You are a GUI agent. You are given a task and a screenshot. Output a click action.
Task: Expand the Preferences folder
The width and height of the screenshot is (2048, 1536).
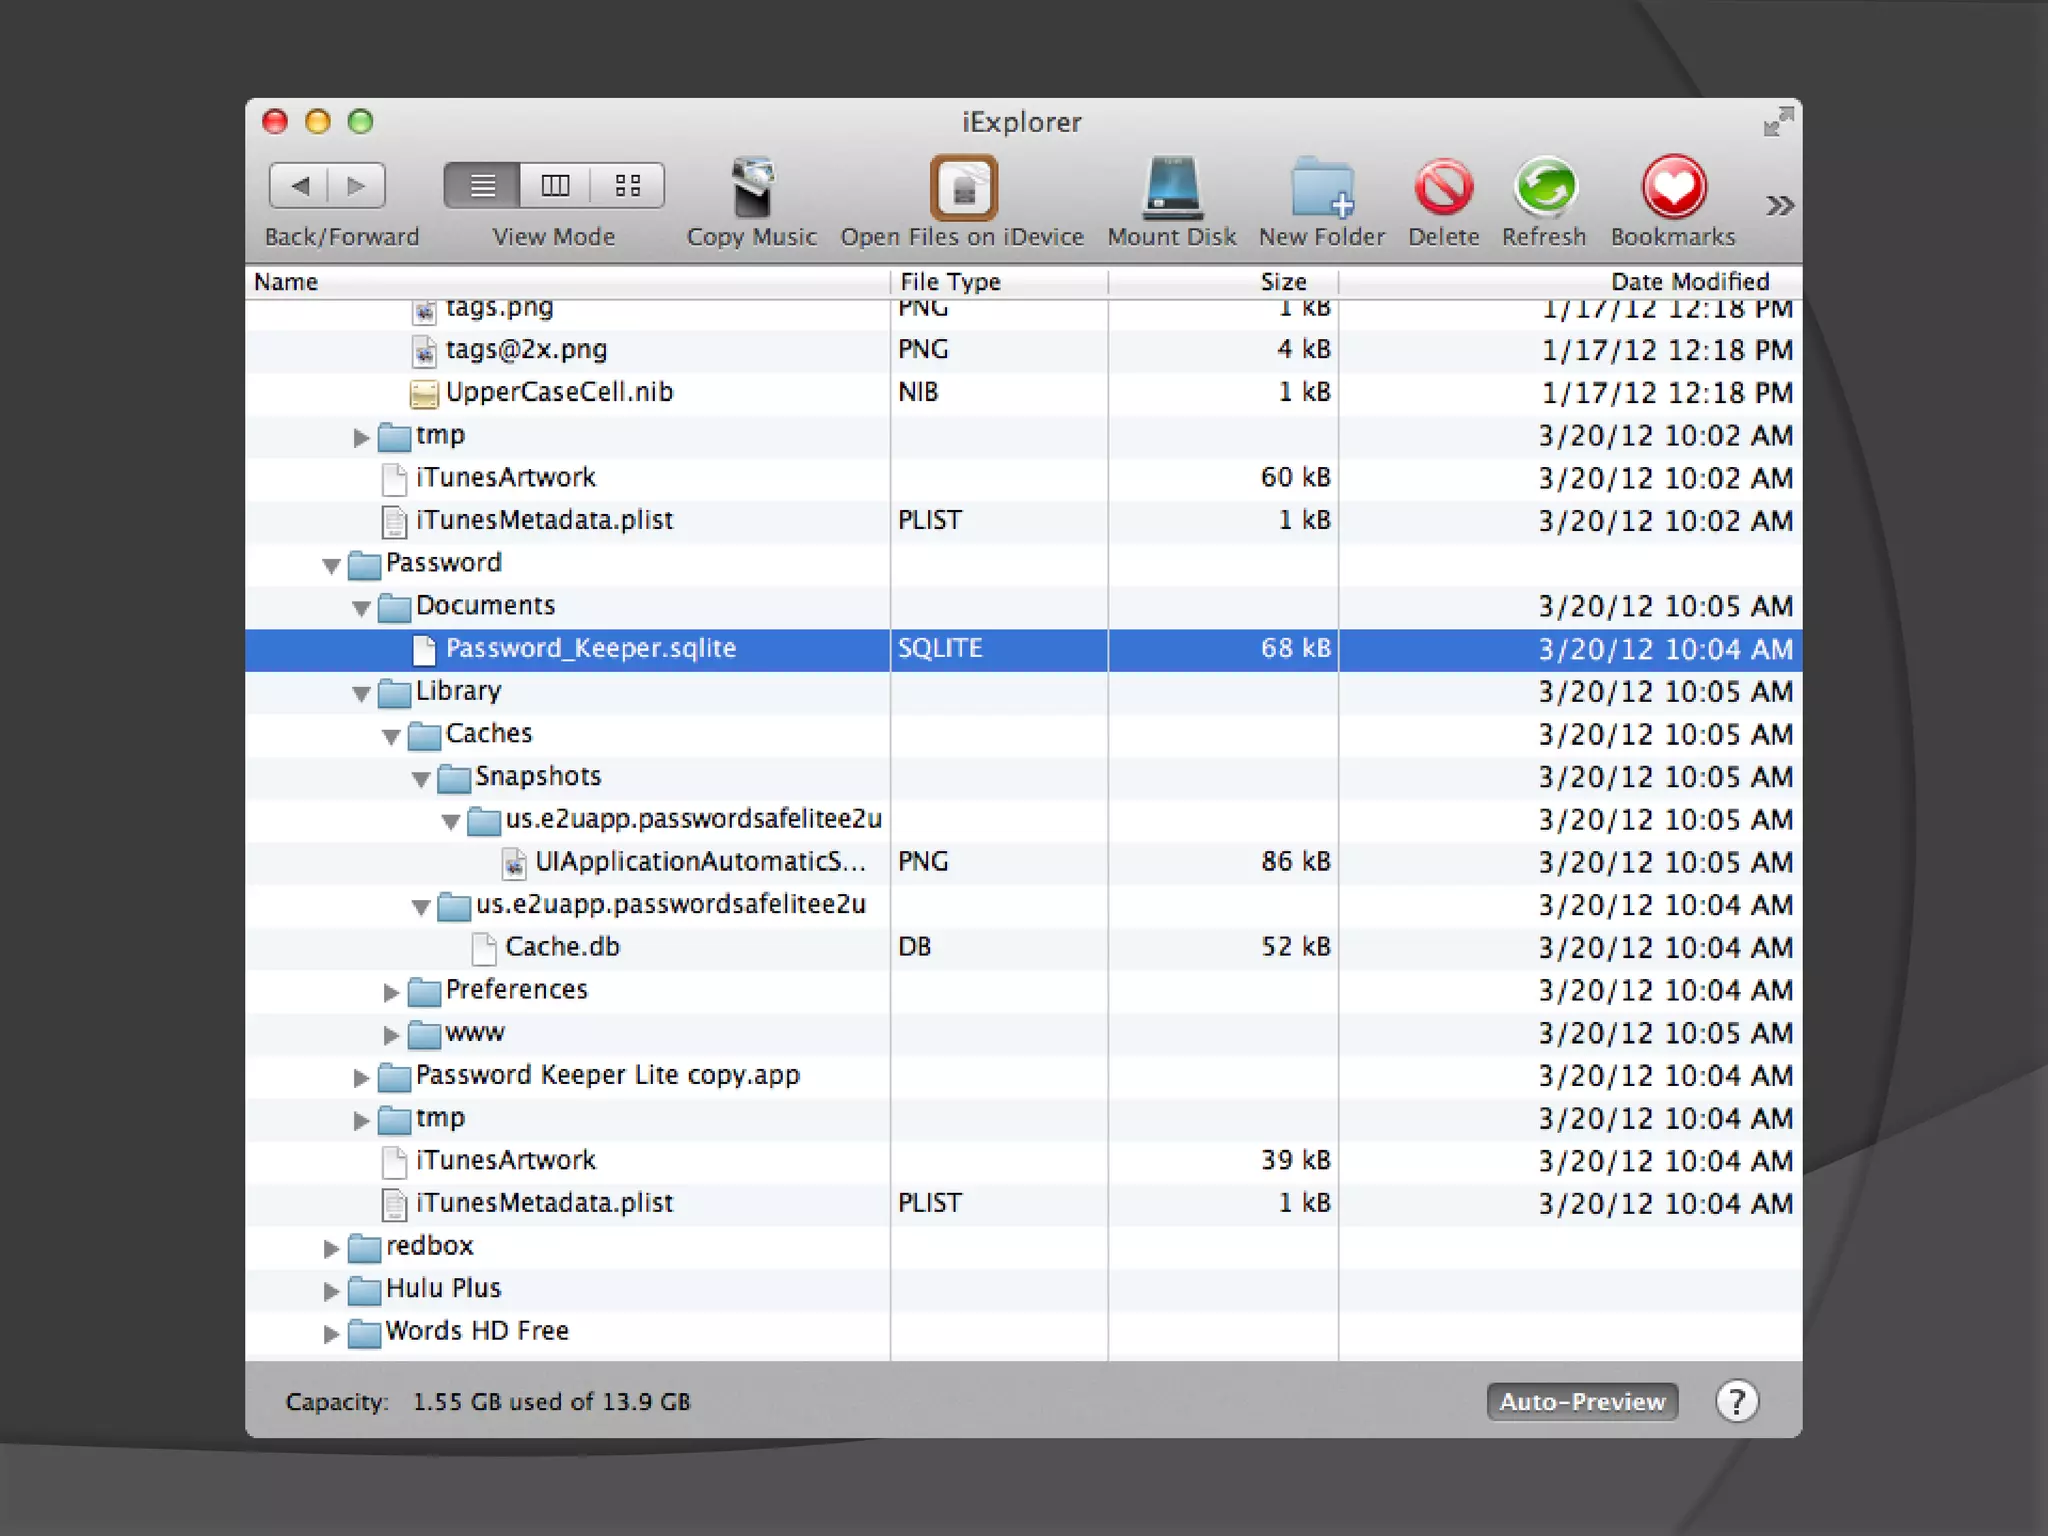pyautogui.click(x=391, y=991)
